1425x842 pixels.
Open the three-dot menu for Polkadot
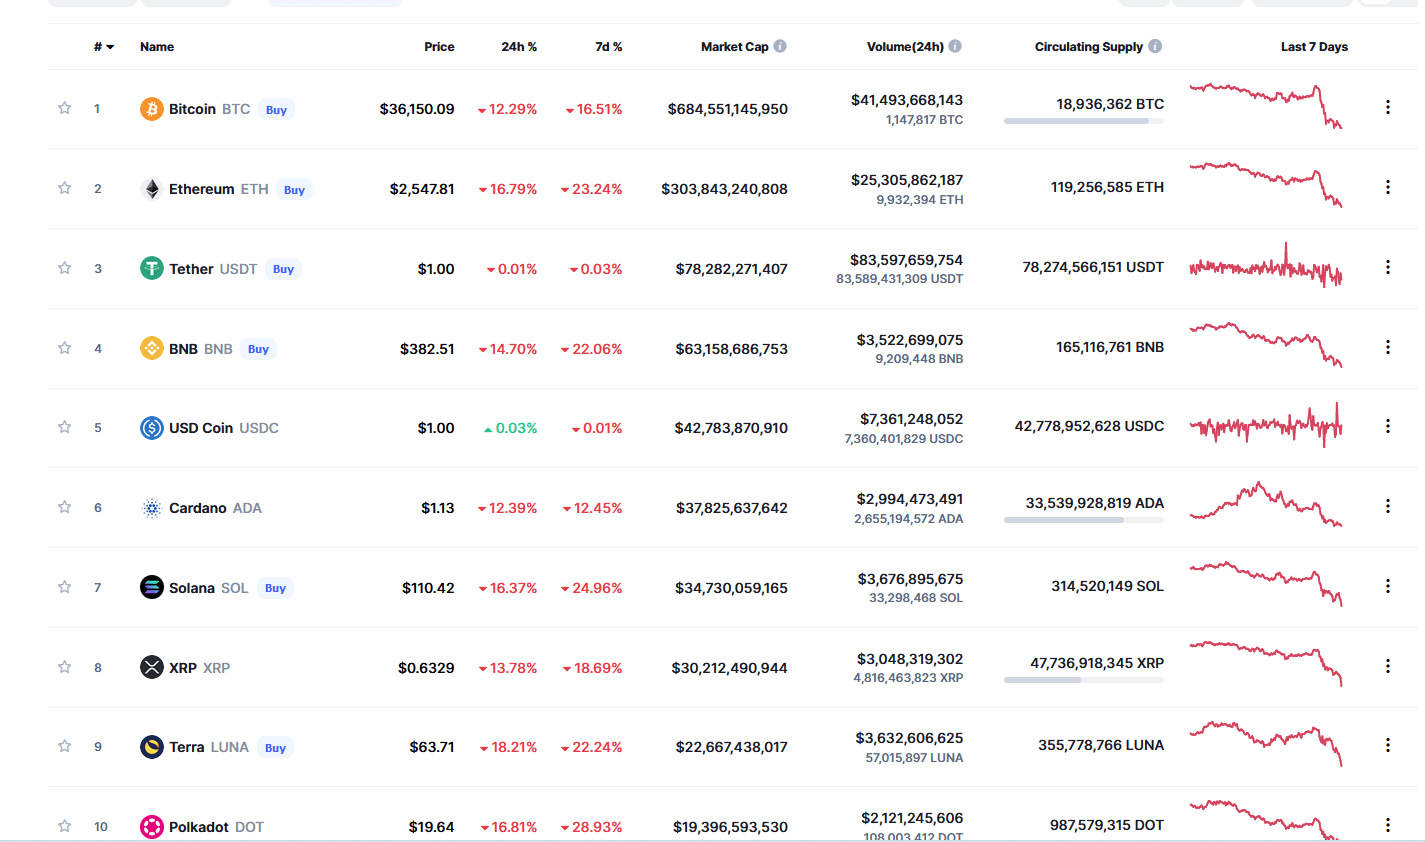[x=1388, y=825]
